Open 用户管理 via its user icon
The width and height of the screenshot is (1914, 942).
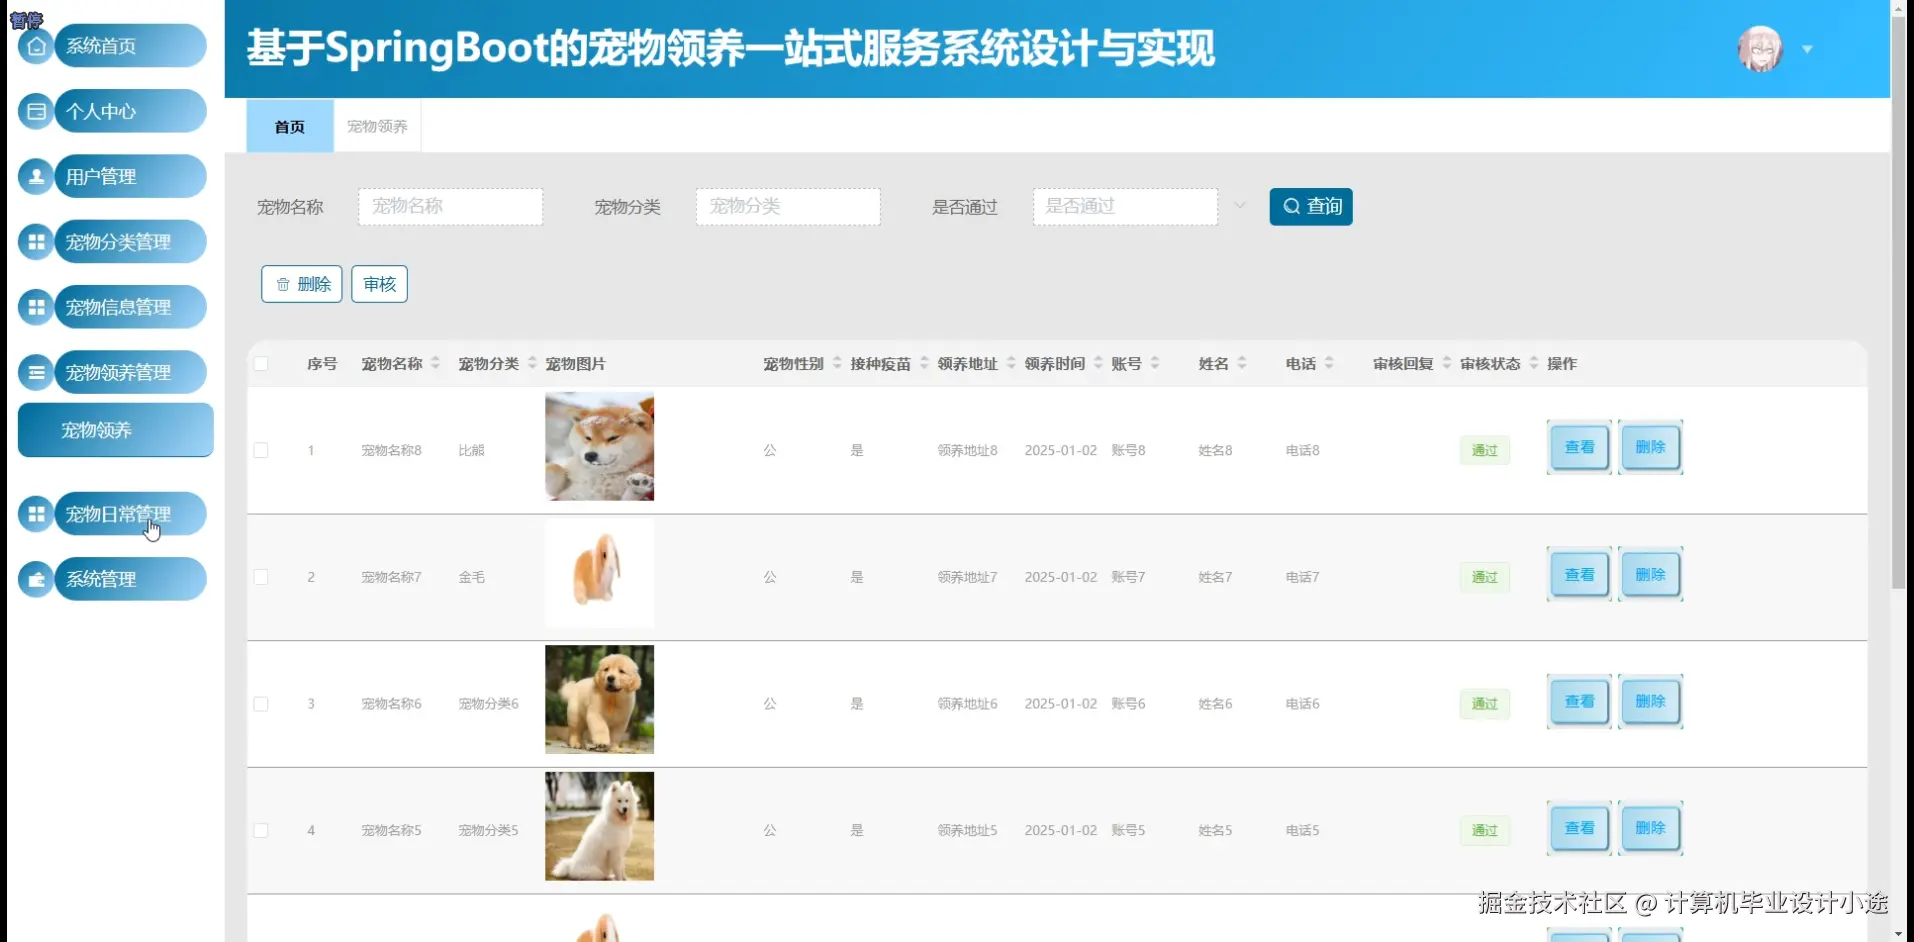35,176
